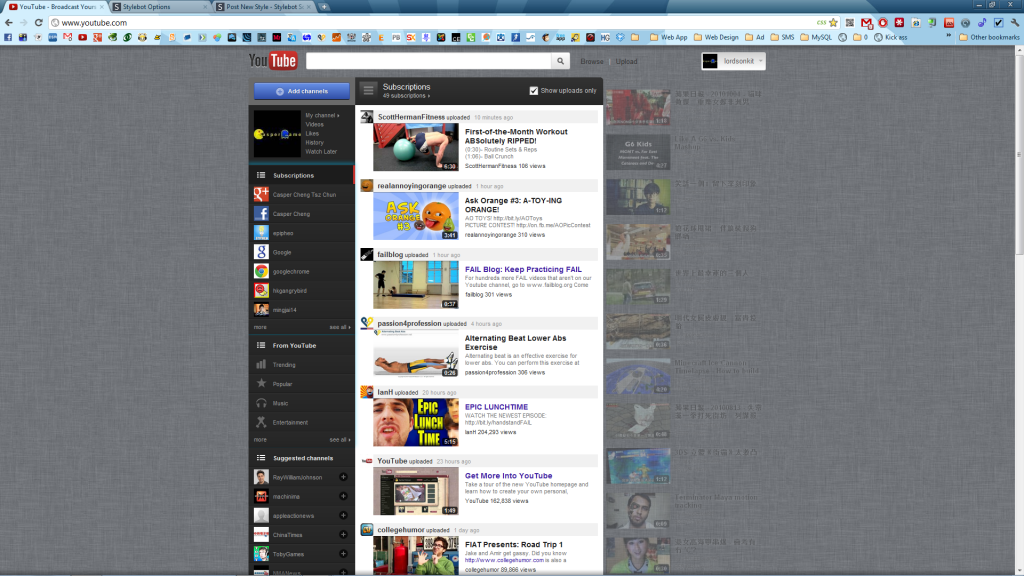Switch to the Post New Style tab
Screen dimensions: 1024x576
coord(263,7)
